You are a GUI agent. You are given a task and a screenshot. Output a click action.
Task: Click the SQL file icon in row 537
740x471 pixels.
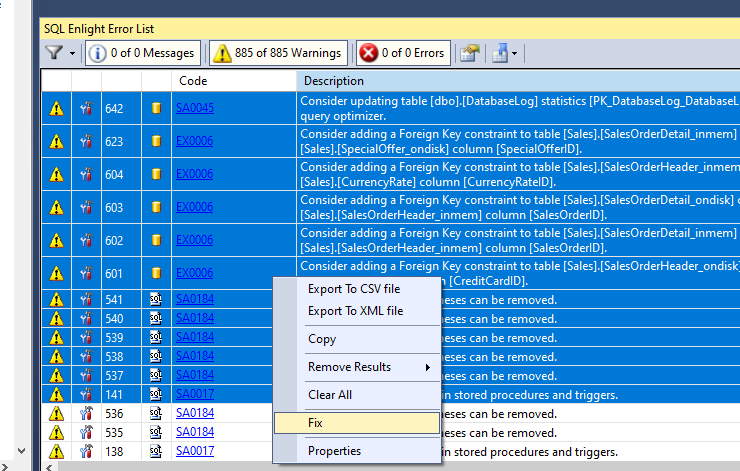(x=156, y=375)
